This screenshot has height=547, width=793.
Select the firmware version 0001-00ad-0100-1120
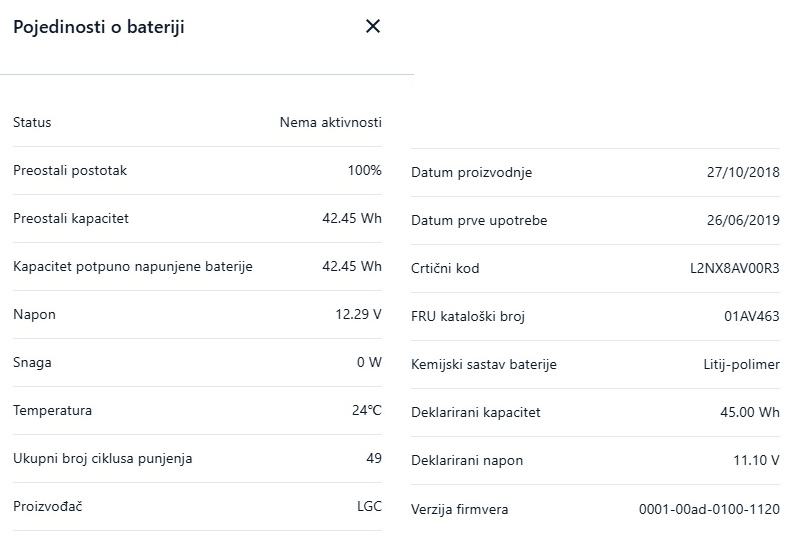pos(709,509)
